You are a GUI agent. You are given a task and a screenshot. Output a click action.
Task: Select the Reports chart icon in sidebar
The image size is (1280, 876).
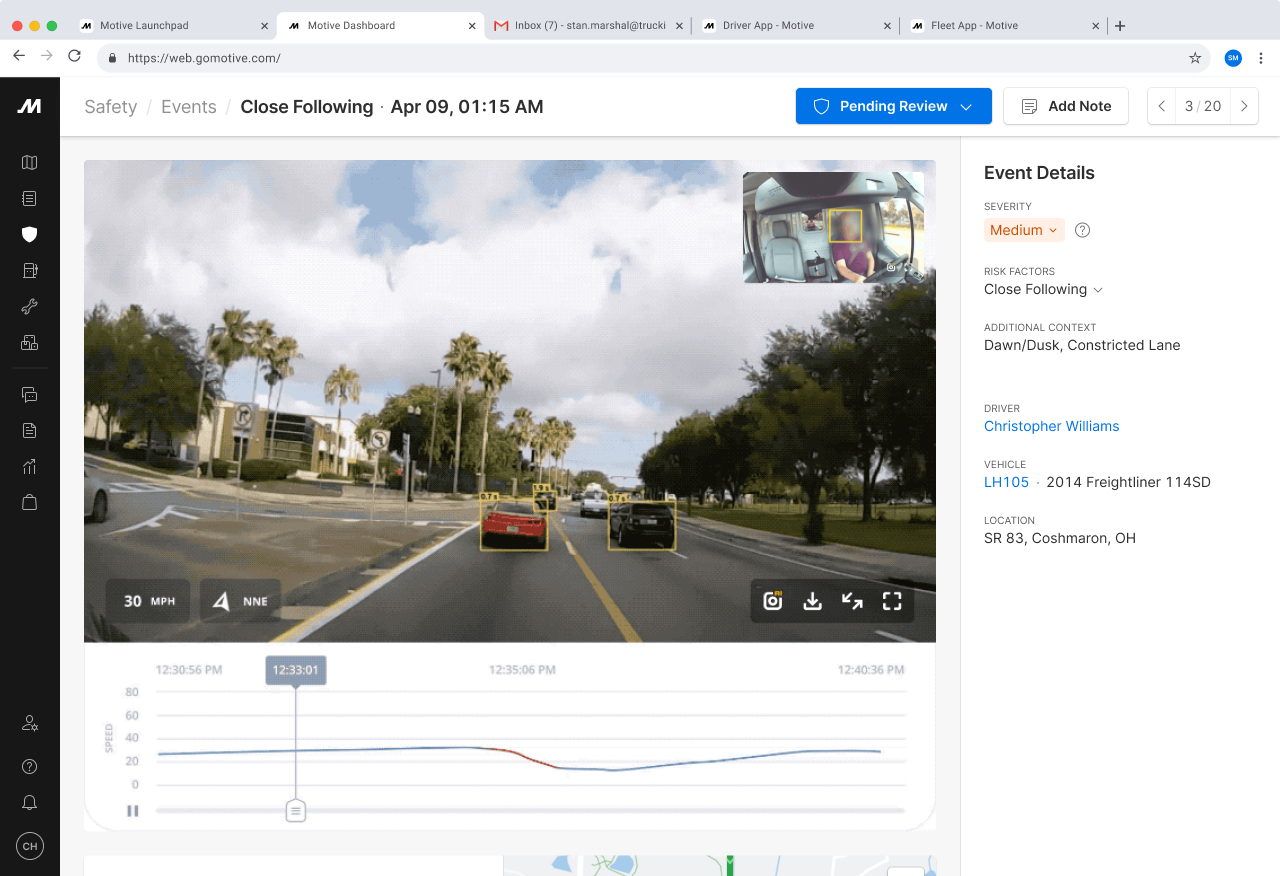(x=29, y=466)
